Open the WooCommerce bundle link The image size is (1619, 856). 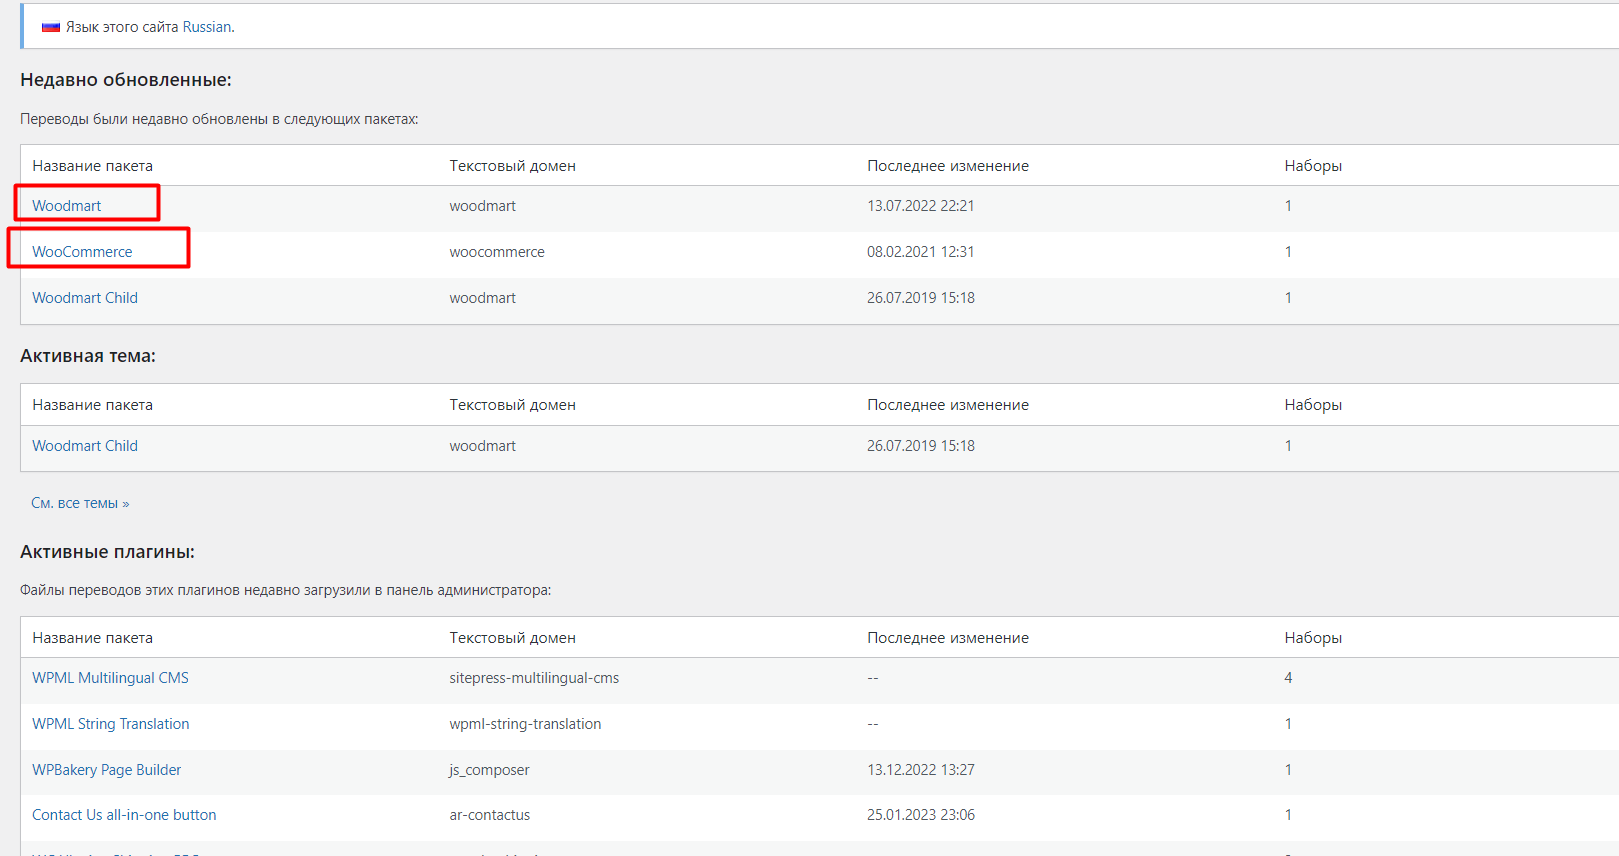click(82, 252)
